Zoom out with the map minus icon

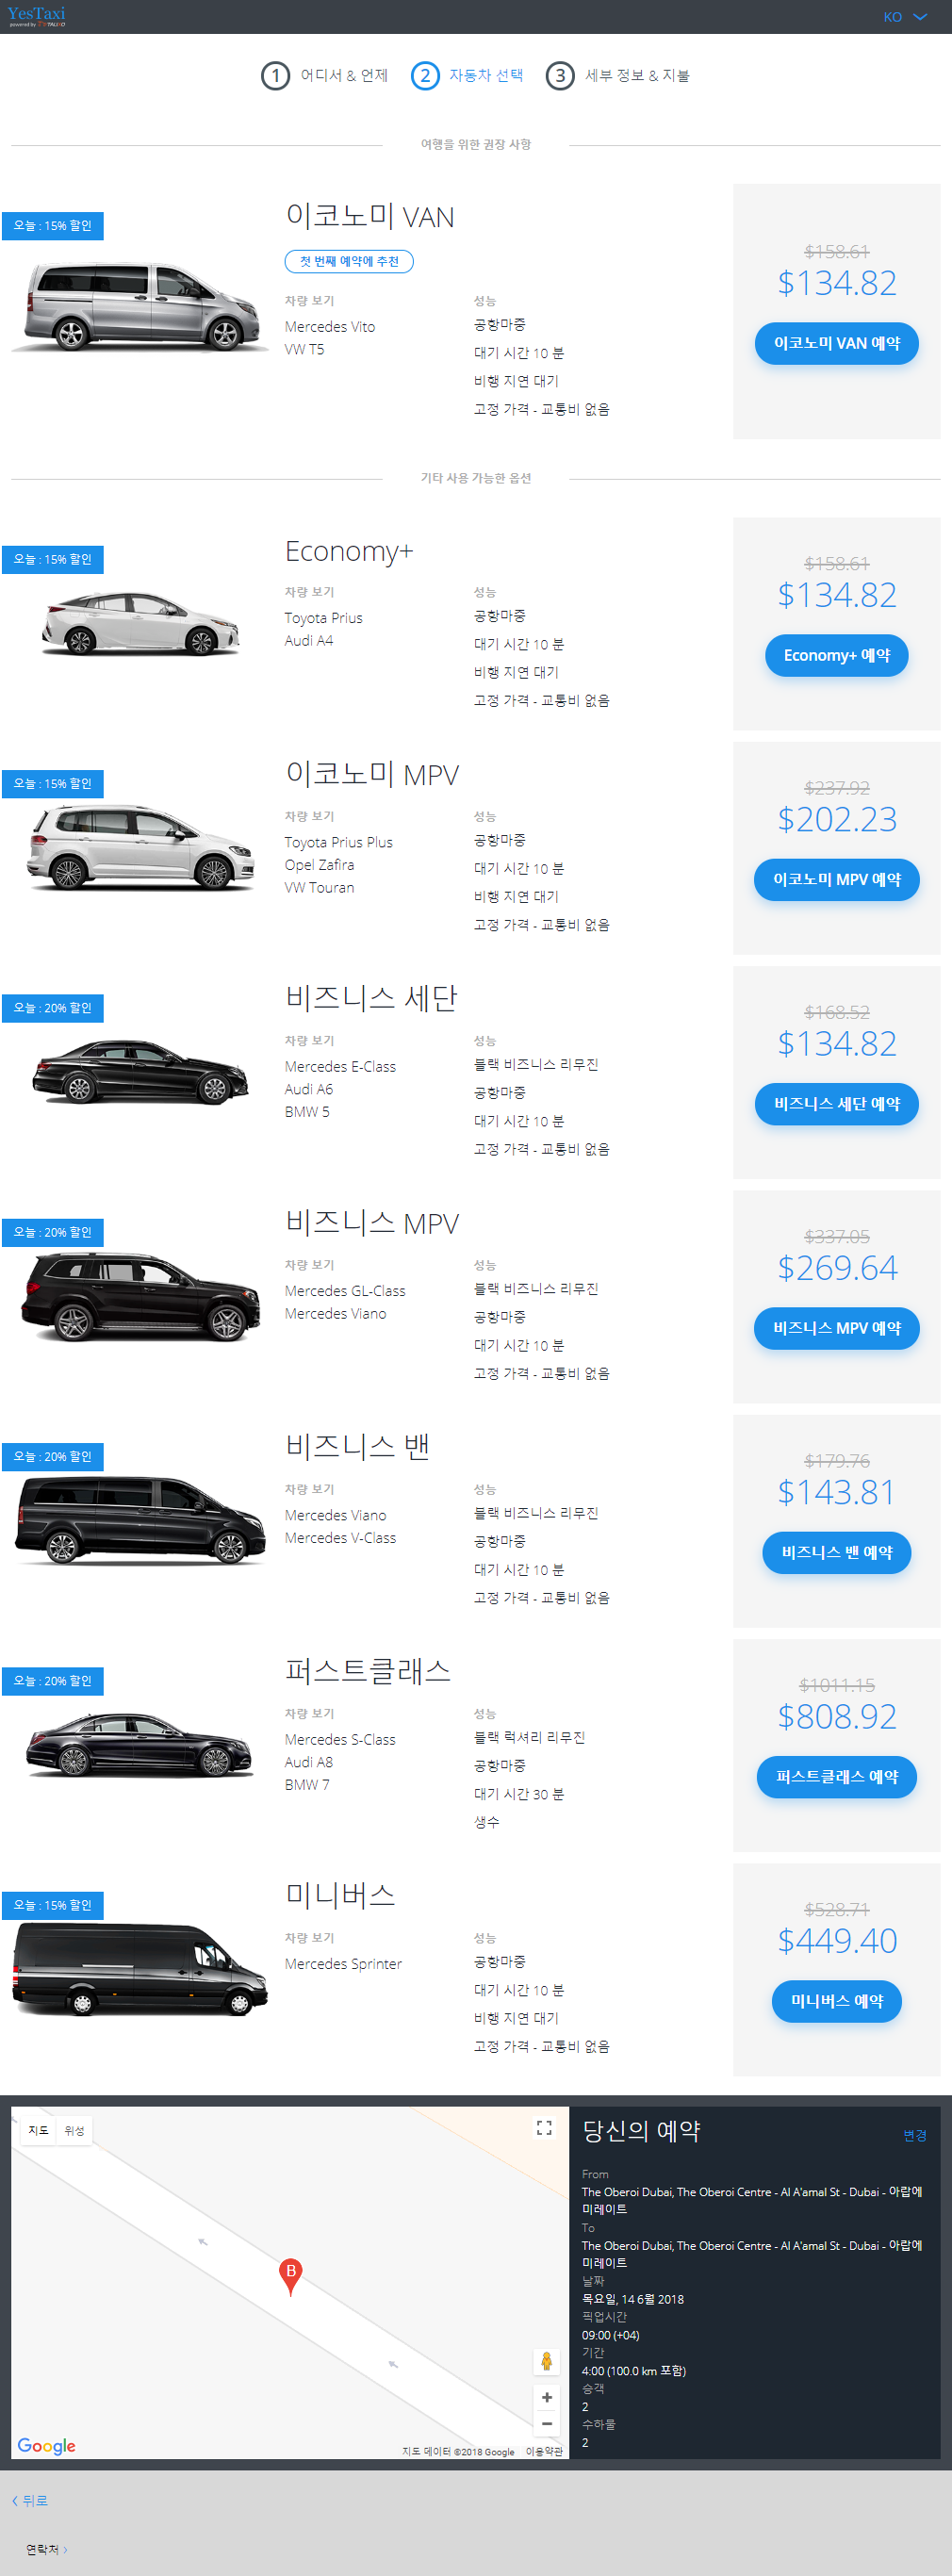[546, 2423]
